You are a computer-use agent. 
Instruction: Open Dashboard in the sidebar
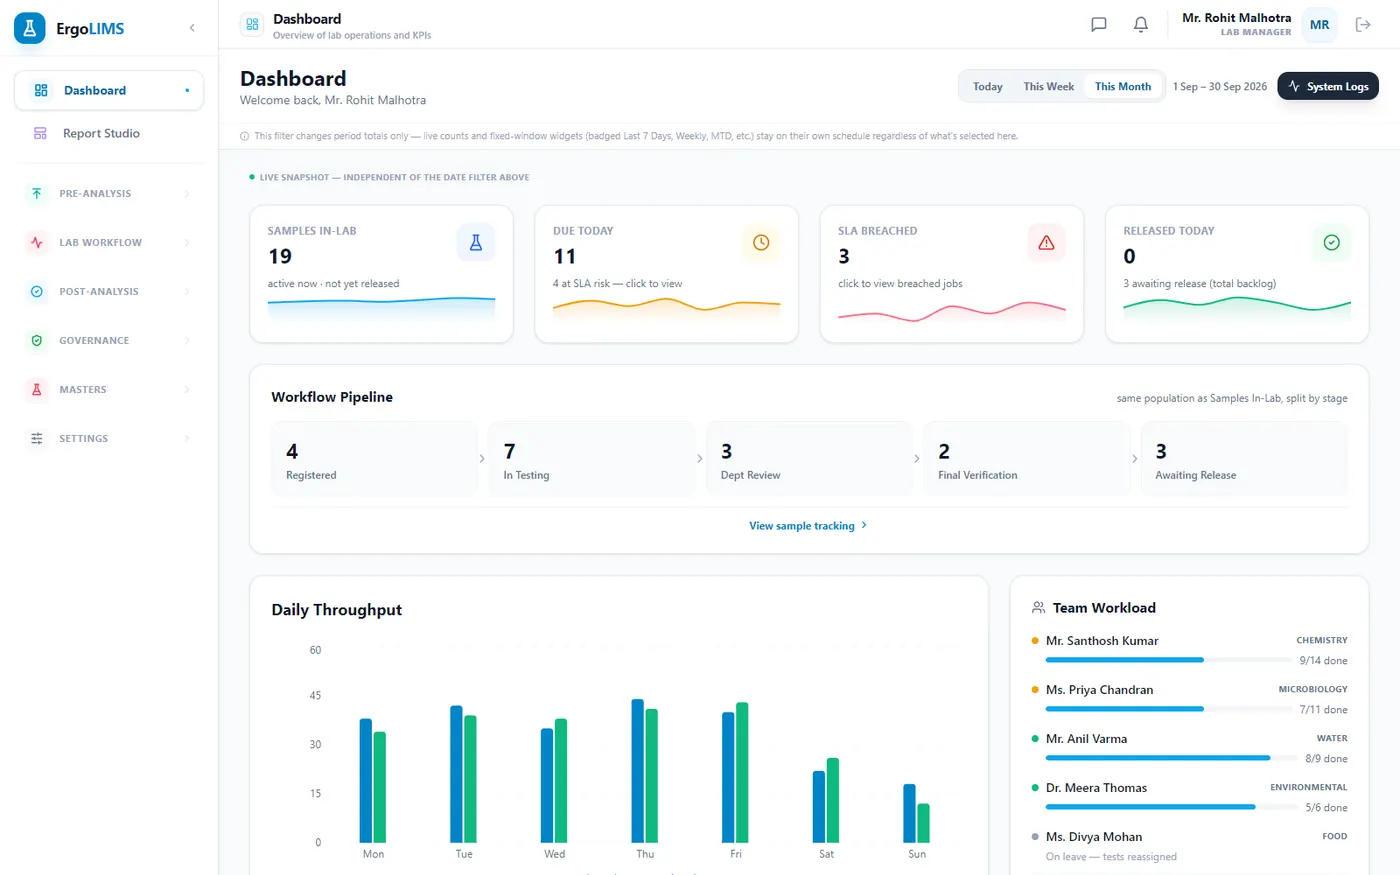108,90
